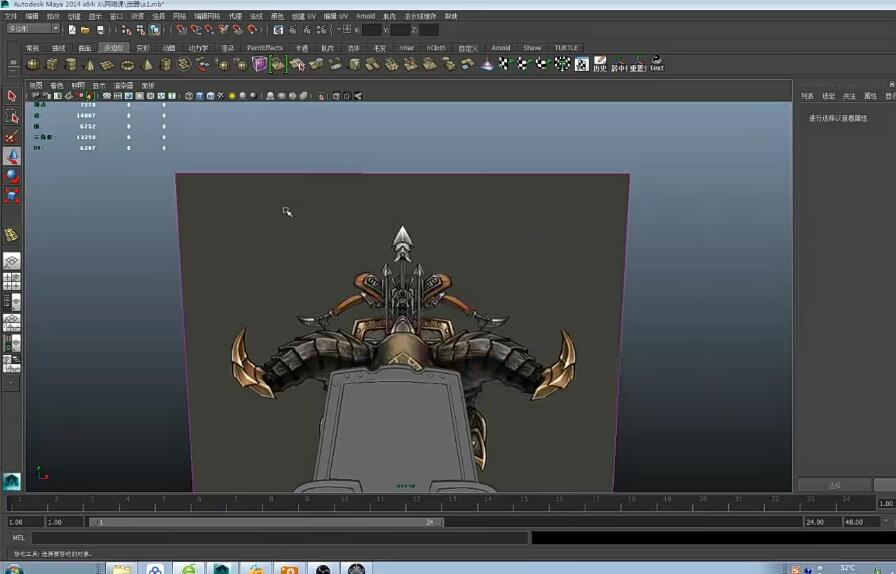Open the 着色 (Shading) panel menu

(56, 85)
